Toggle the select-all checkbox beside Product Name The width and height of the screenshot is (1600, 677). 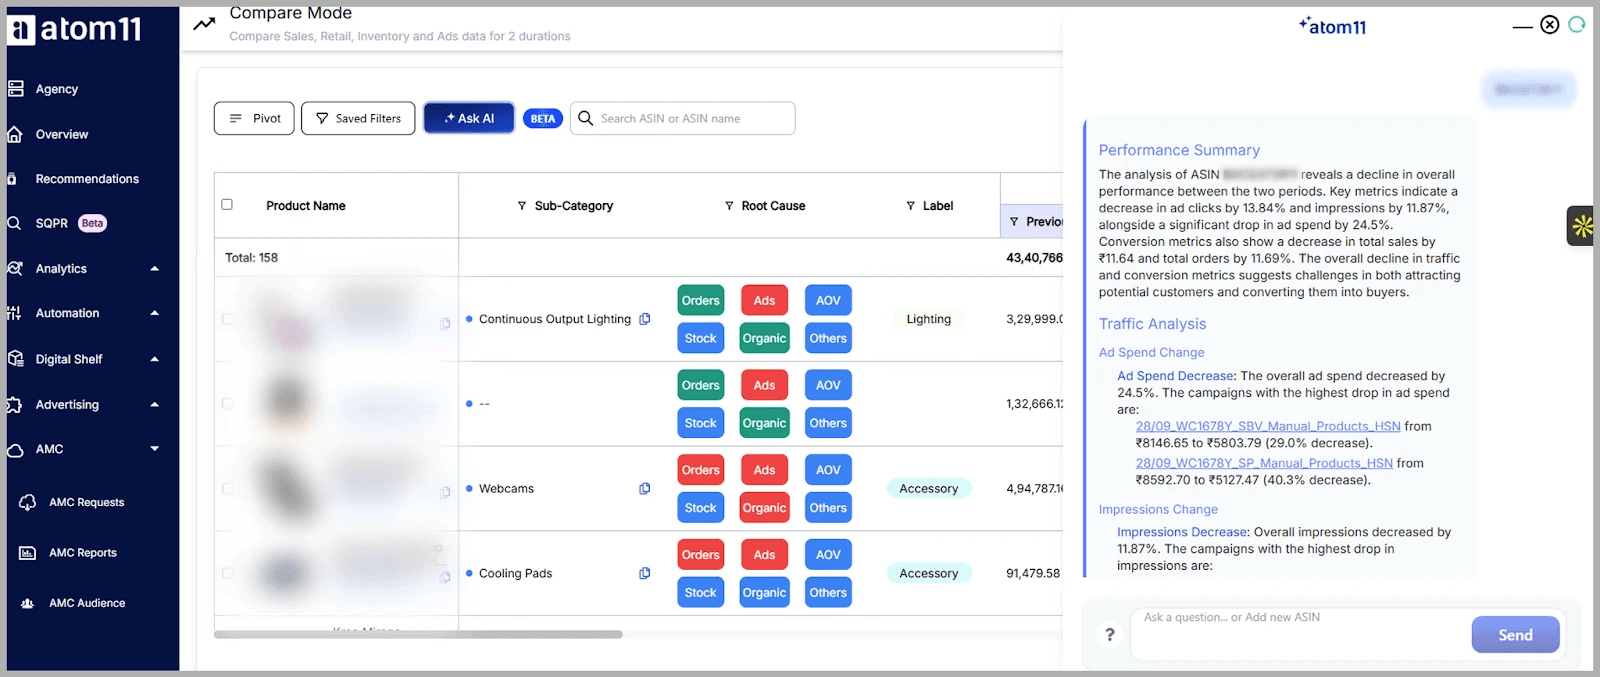(227, 204)
